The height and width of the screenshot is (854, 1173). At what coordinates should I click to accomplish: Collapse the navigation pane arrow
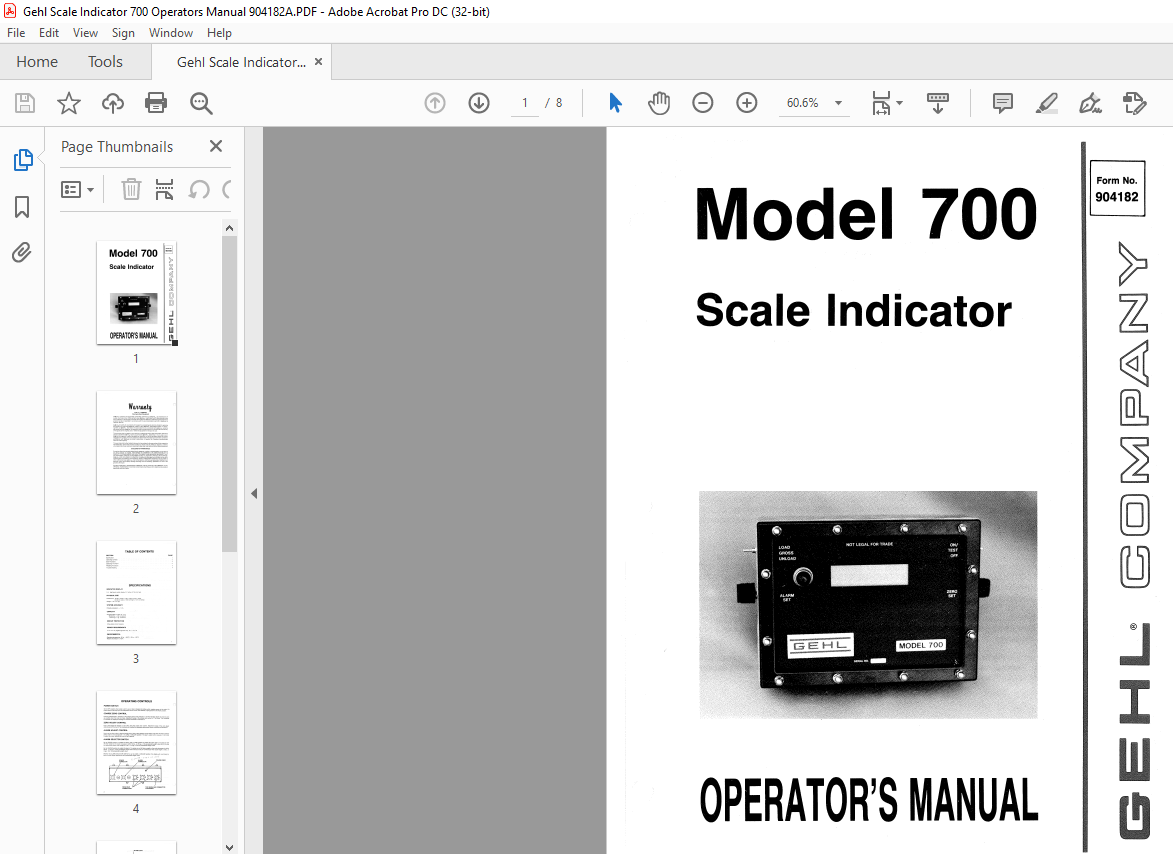pyautogui.click(x=254, y=494)
